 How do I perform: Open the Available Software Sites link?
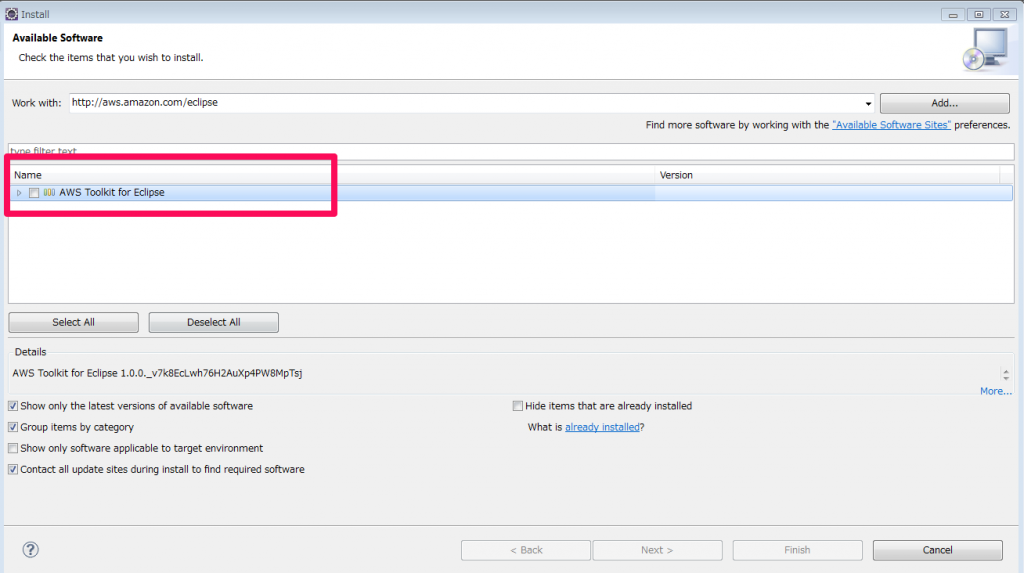pos(891,125)
